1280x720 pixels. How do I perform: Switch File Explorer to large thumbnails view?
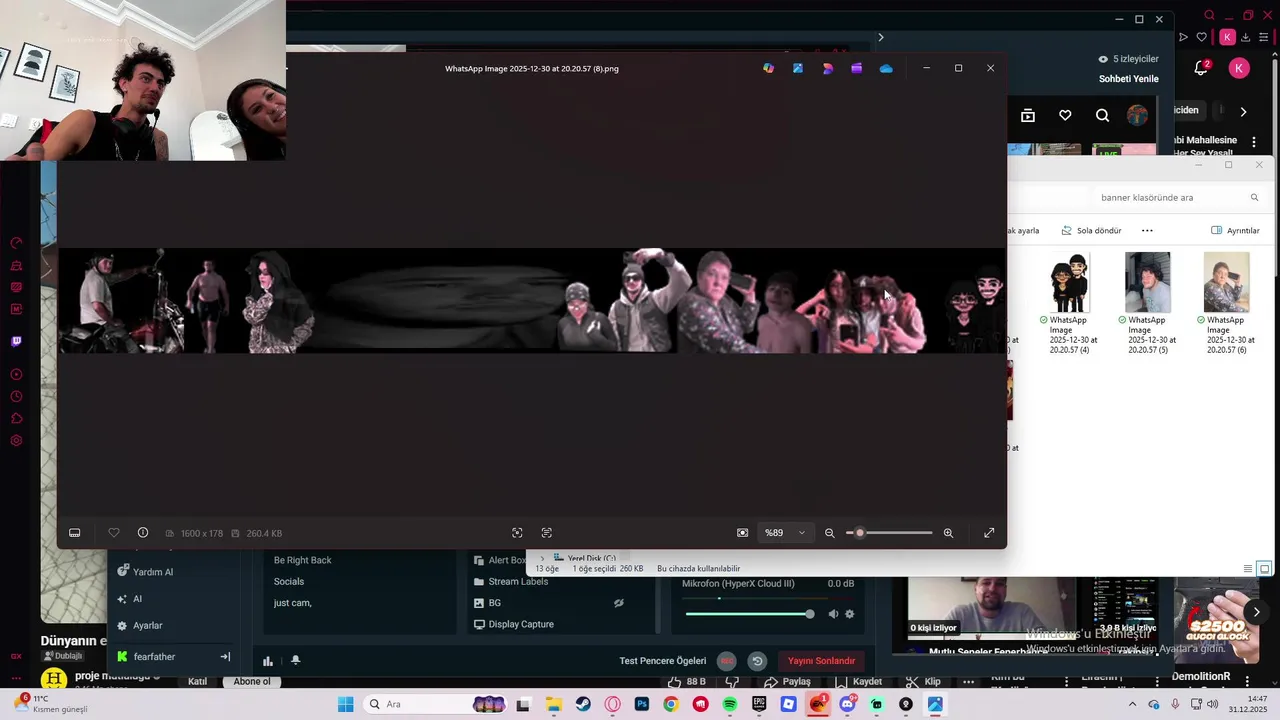[1264, 569]
